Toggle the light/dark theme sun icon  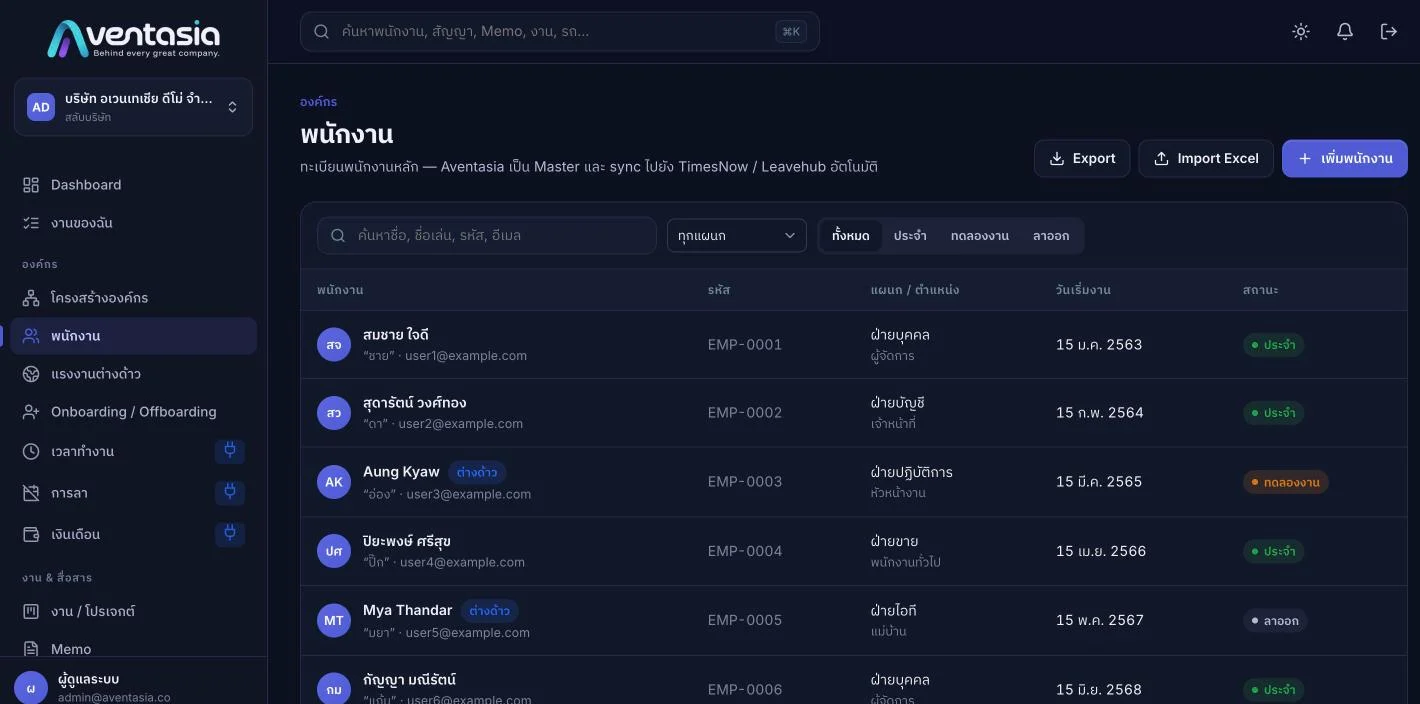click(x=1301, y=32)
